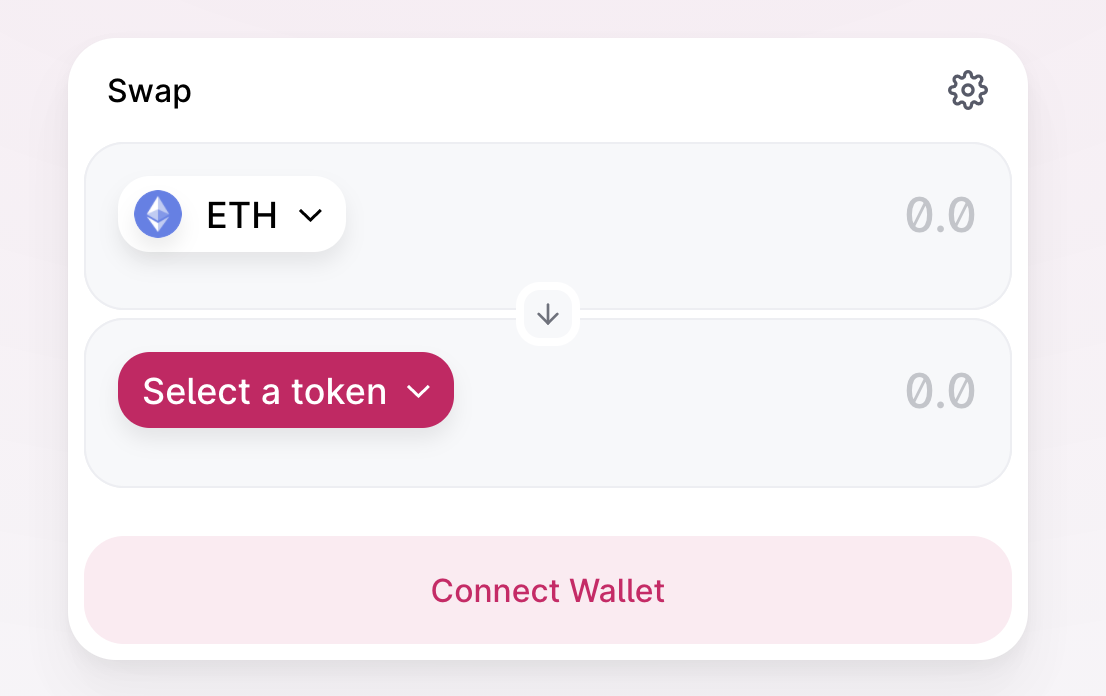Viewport: 1106px width, 696px height.
Task: Click the chevron next to ETH
Action: (x=310, y=214)
